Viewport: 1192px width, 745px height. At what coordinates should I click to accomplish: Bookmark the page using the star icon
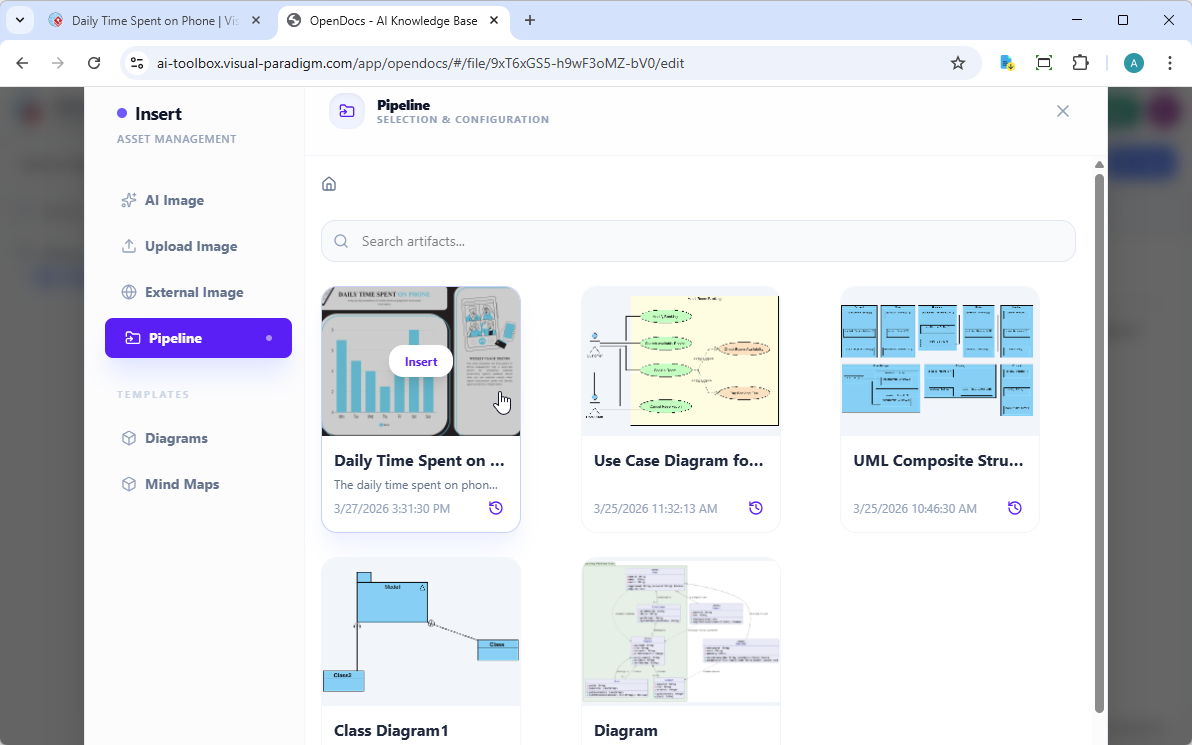pyautogui.click(x=958, y=62)
